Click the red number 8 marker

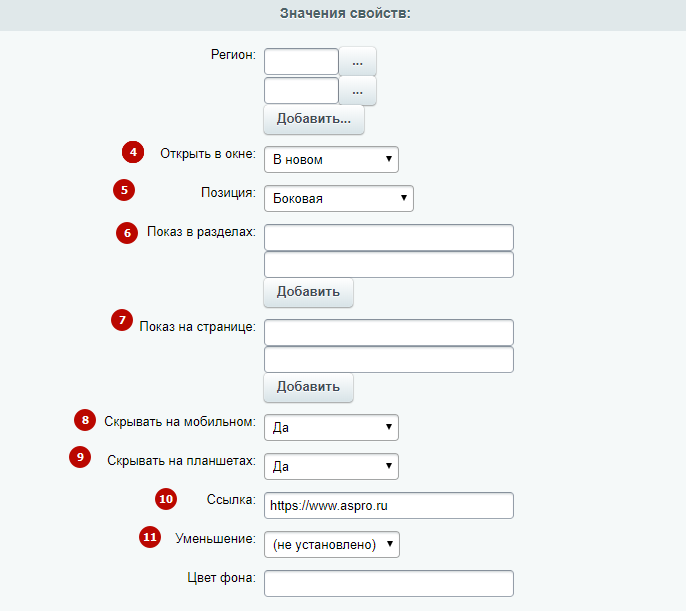click(x=85, y=420)
